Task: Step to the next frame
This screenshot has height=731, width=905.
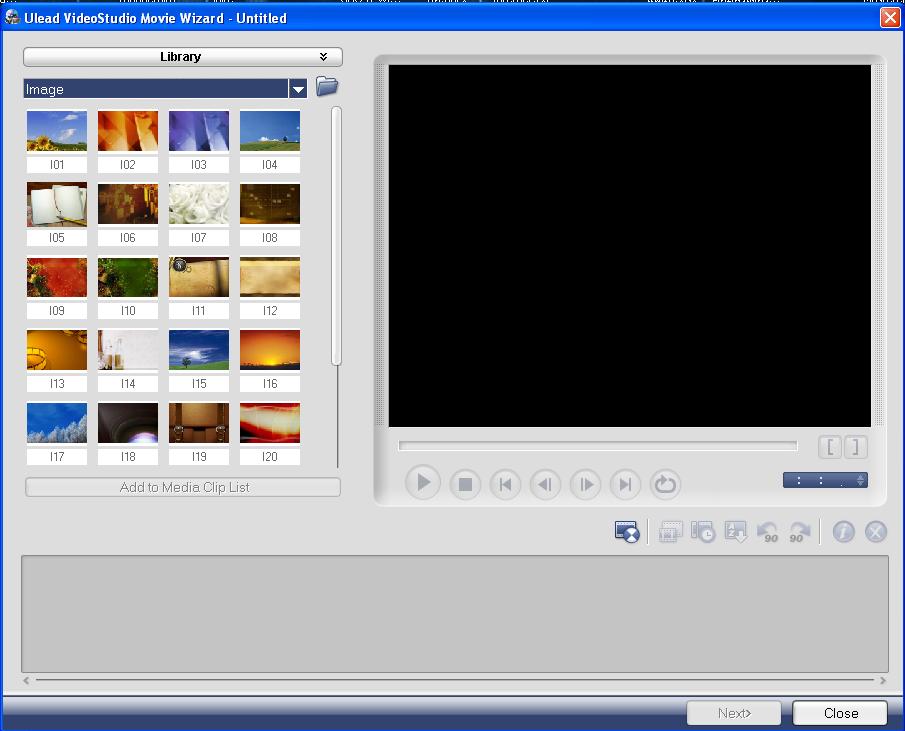Action: 585,485
